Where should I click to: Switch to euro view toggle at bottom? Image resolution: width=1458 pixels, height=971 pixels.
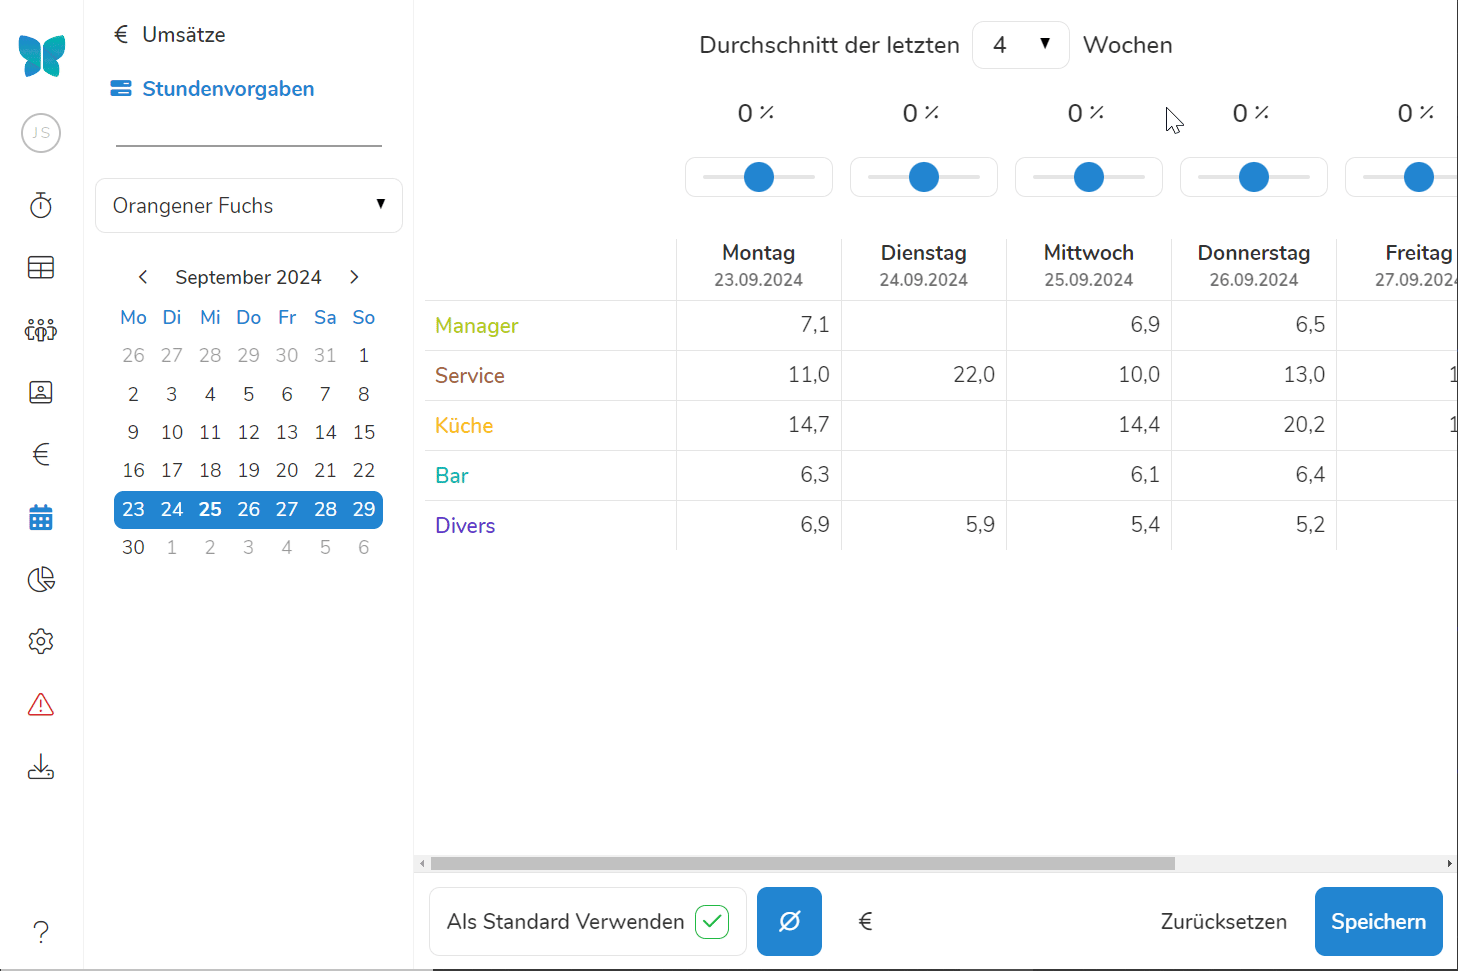tap(866, 921)
